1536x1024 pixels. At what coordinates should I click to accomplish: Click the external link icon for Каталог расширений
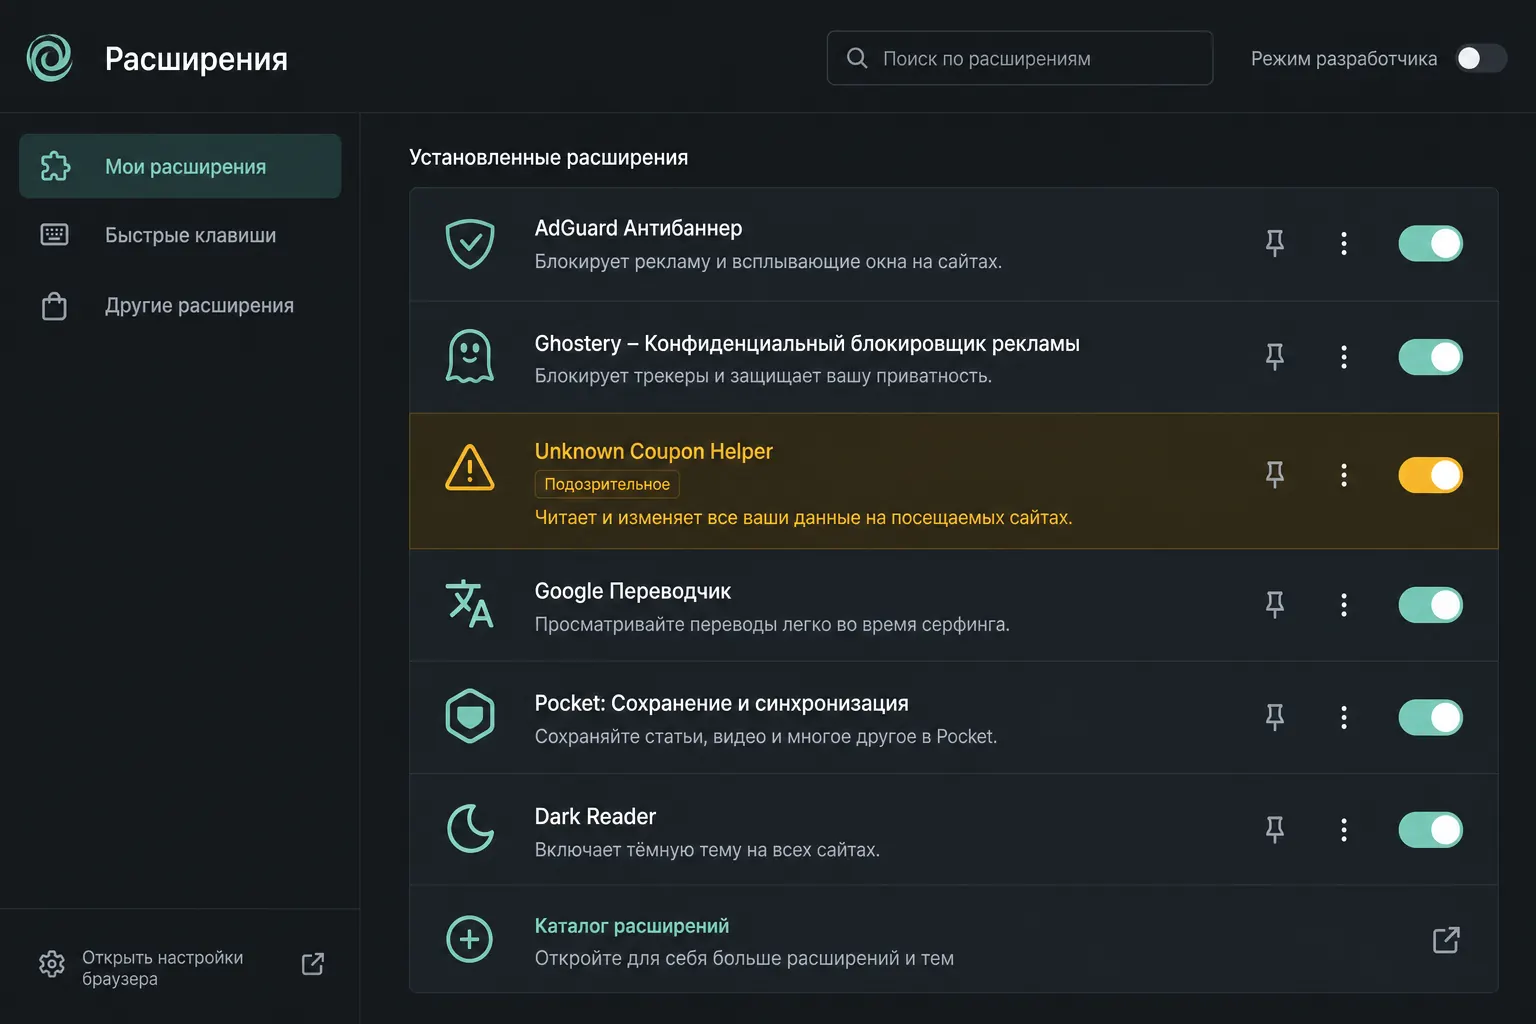click(x=1446, y=940)
